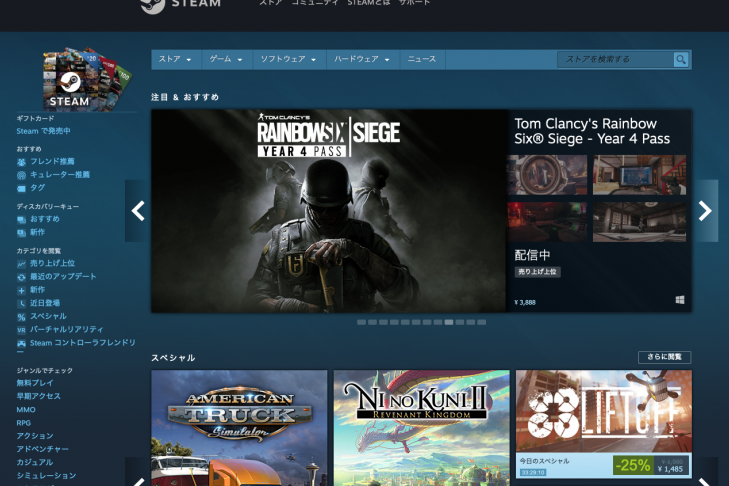View the dojo interior screenshot thumbnail
The height and width of the screenshot is (486, 729).
(x=639, y=222)
